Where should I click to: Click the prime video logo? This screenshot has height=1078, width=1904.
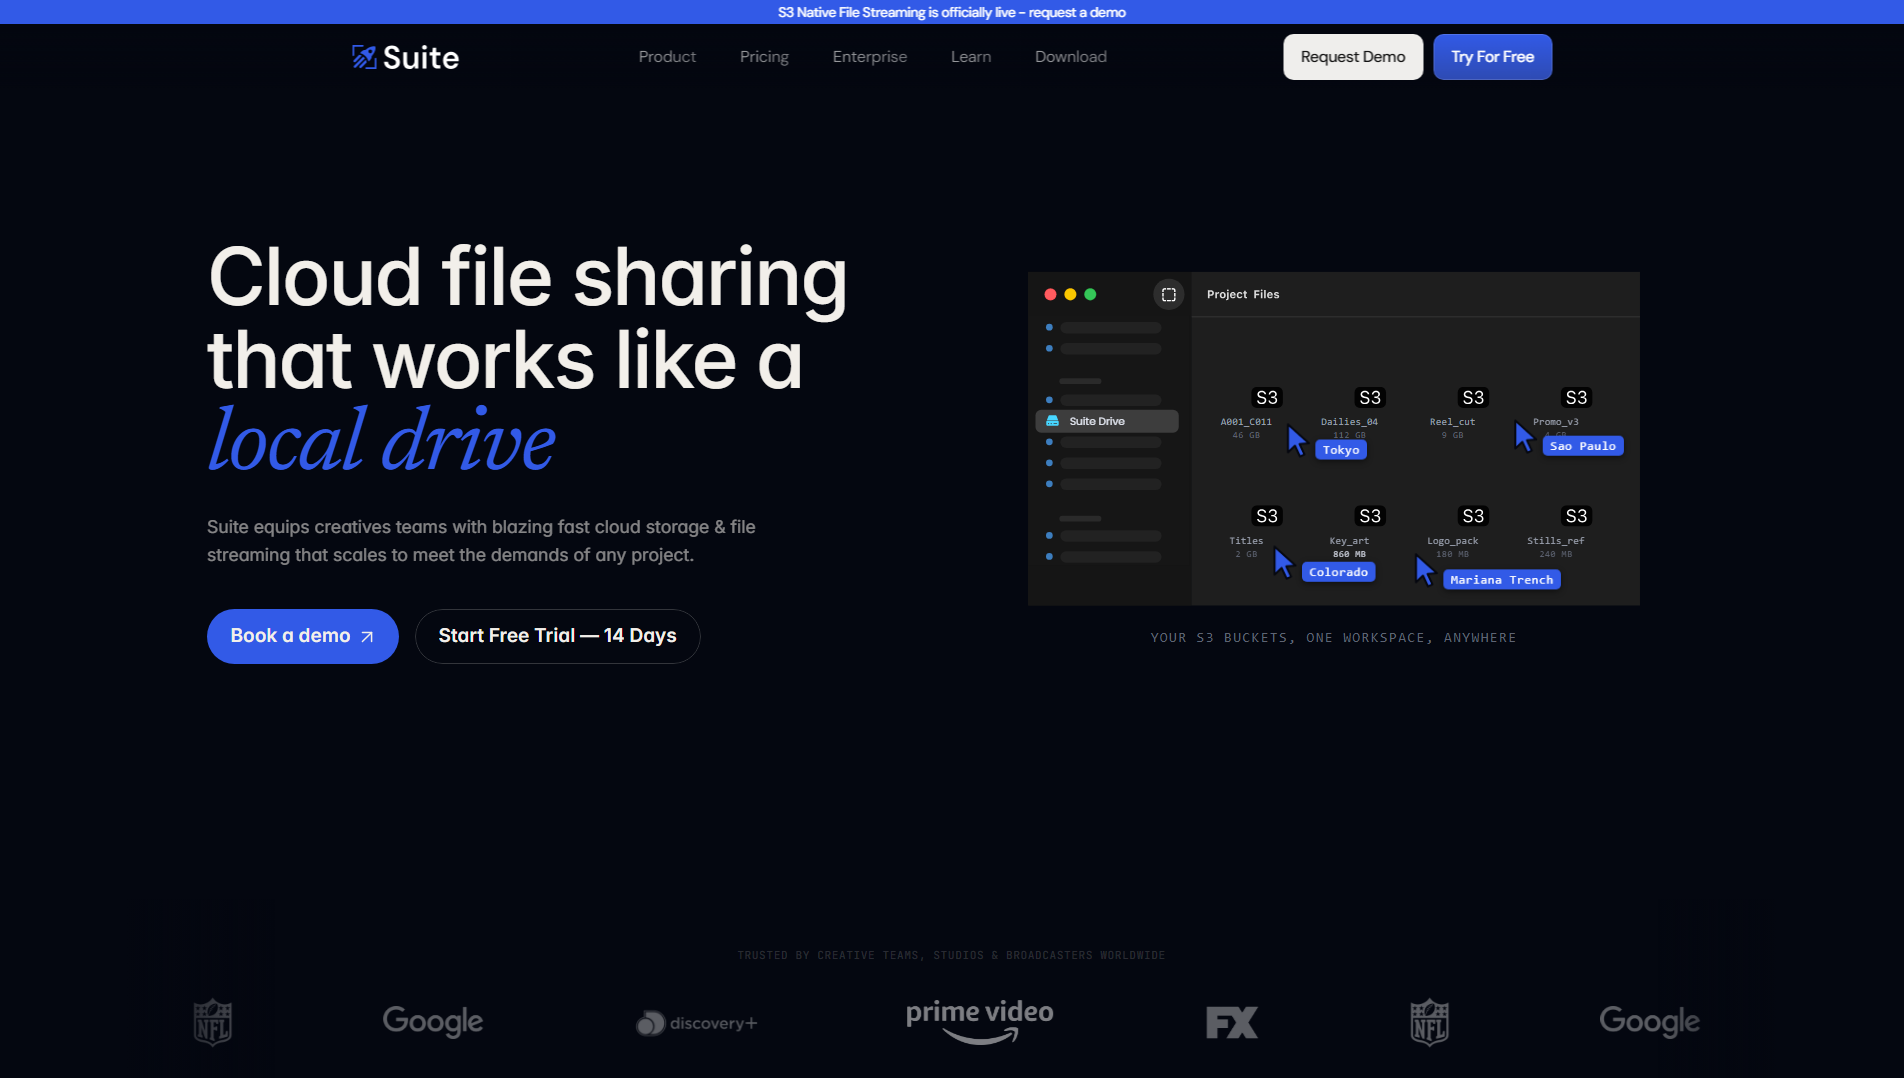[980, 1021]
